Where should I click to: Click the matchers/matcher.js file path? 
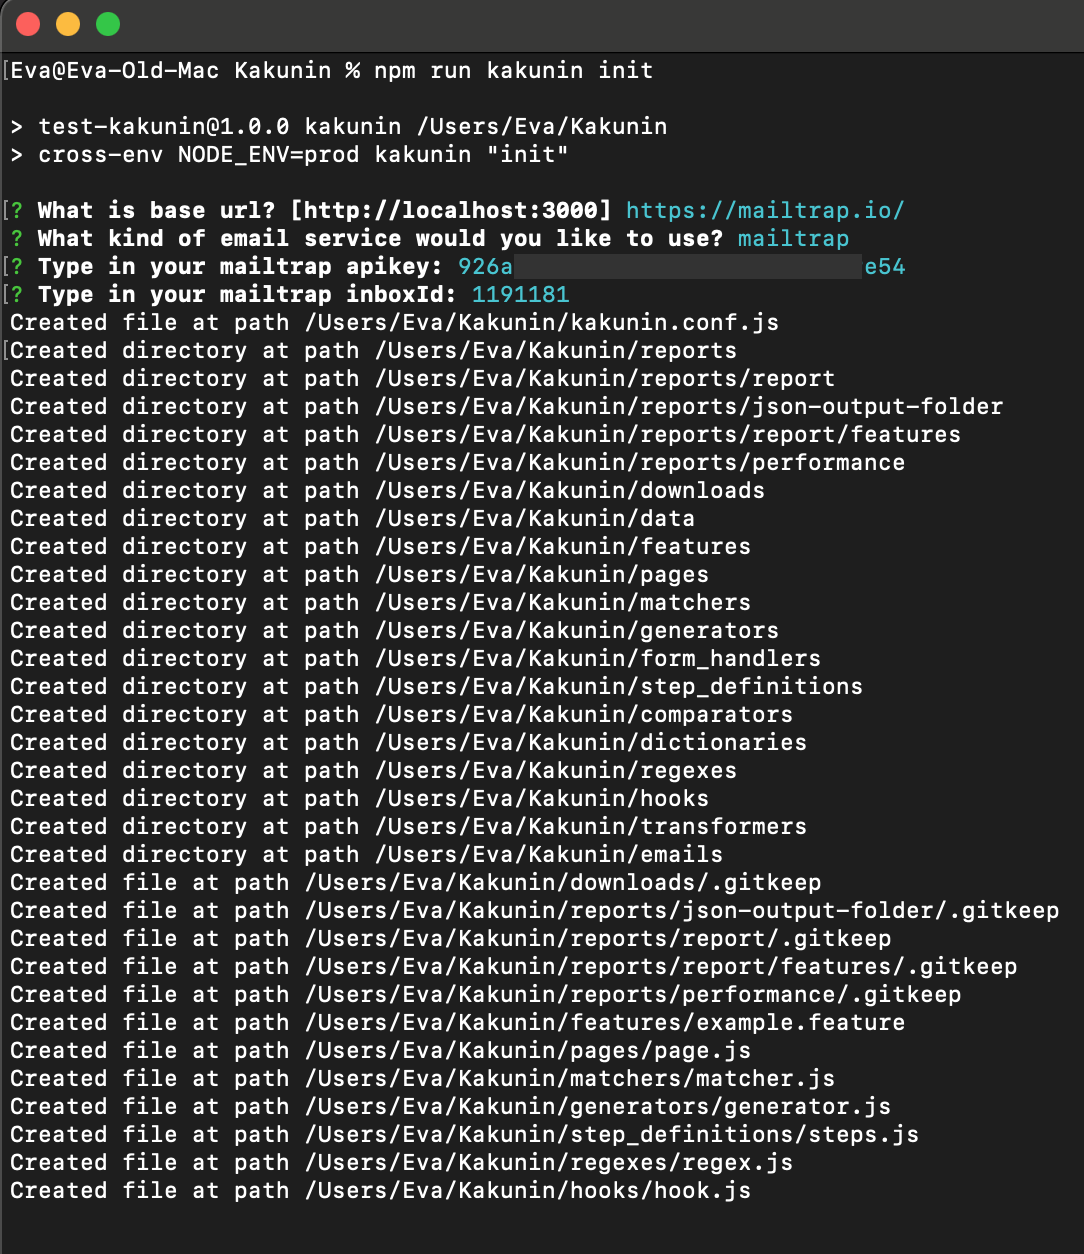point(570,1079)
